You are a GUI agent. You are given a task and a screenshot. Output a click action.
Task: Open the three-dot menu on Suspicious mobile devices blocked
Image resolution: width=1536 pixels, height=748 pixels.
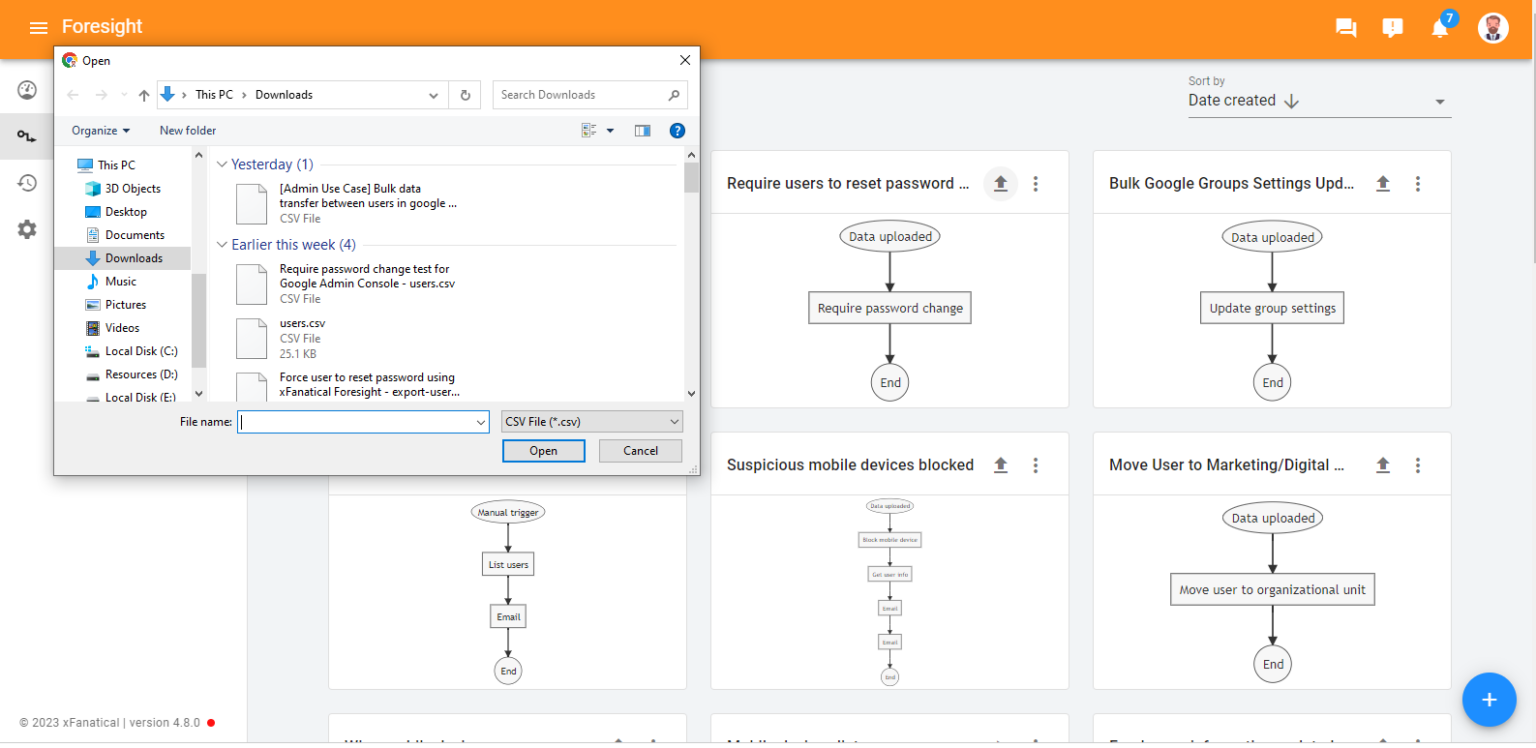(1035, 464)
